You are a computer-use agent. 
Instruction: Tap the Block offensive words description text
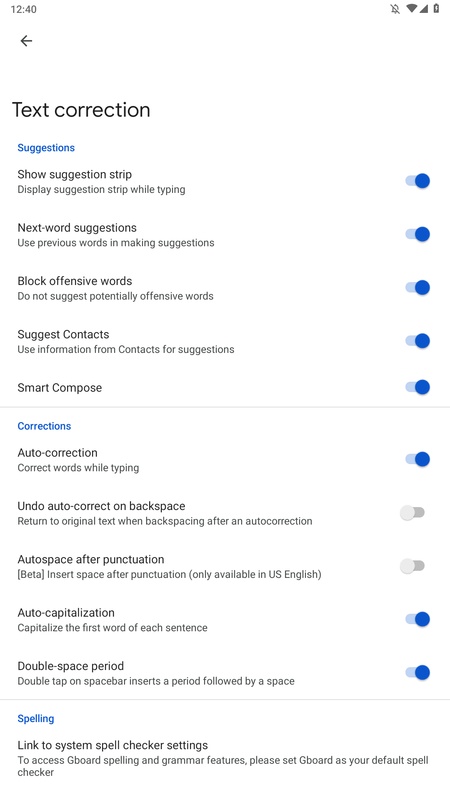(115, 296)
